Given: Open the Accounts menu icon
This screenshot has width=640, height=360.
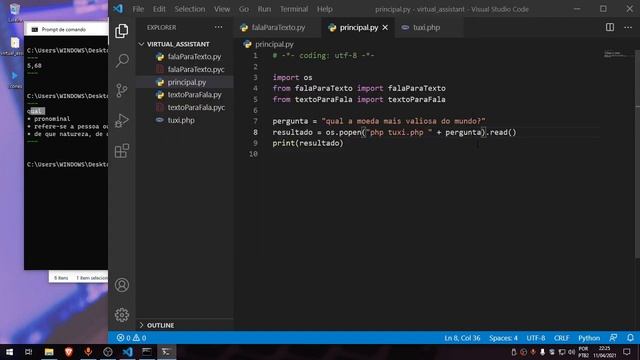Looking at the screenshot, I should 122,285.
